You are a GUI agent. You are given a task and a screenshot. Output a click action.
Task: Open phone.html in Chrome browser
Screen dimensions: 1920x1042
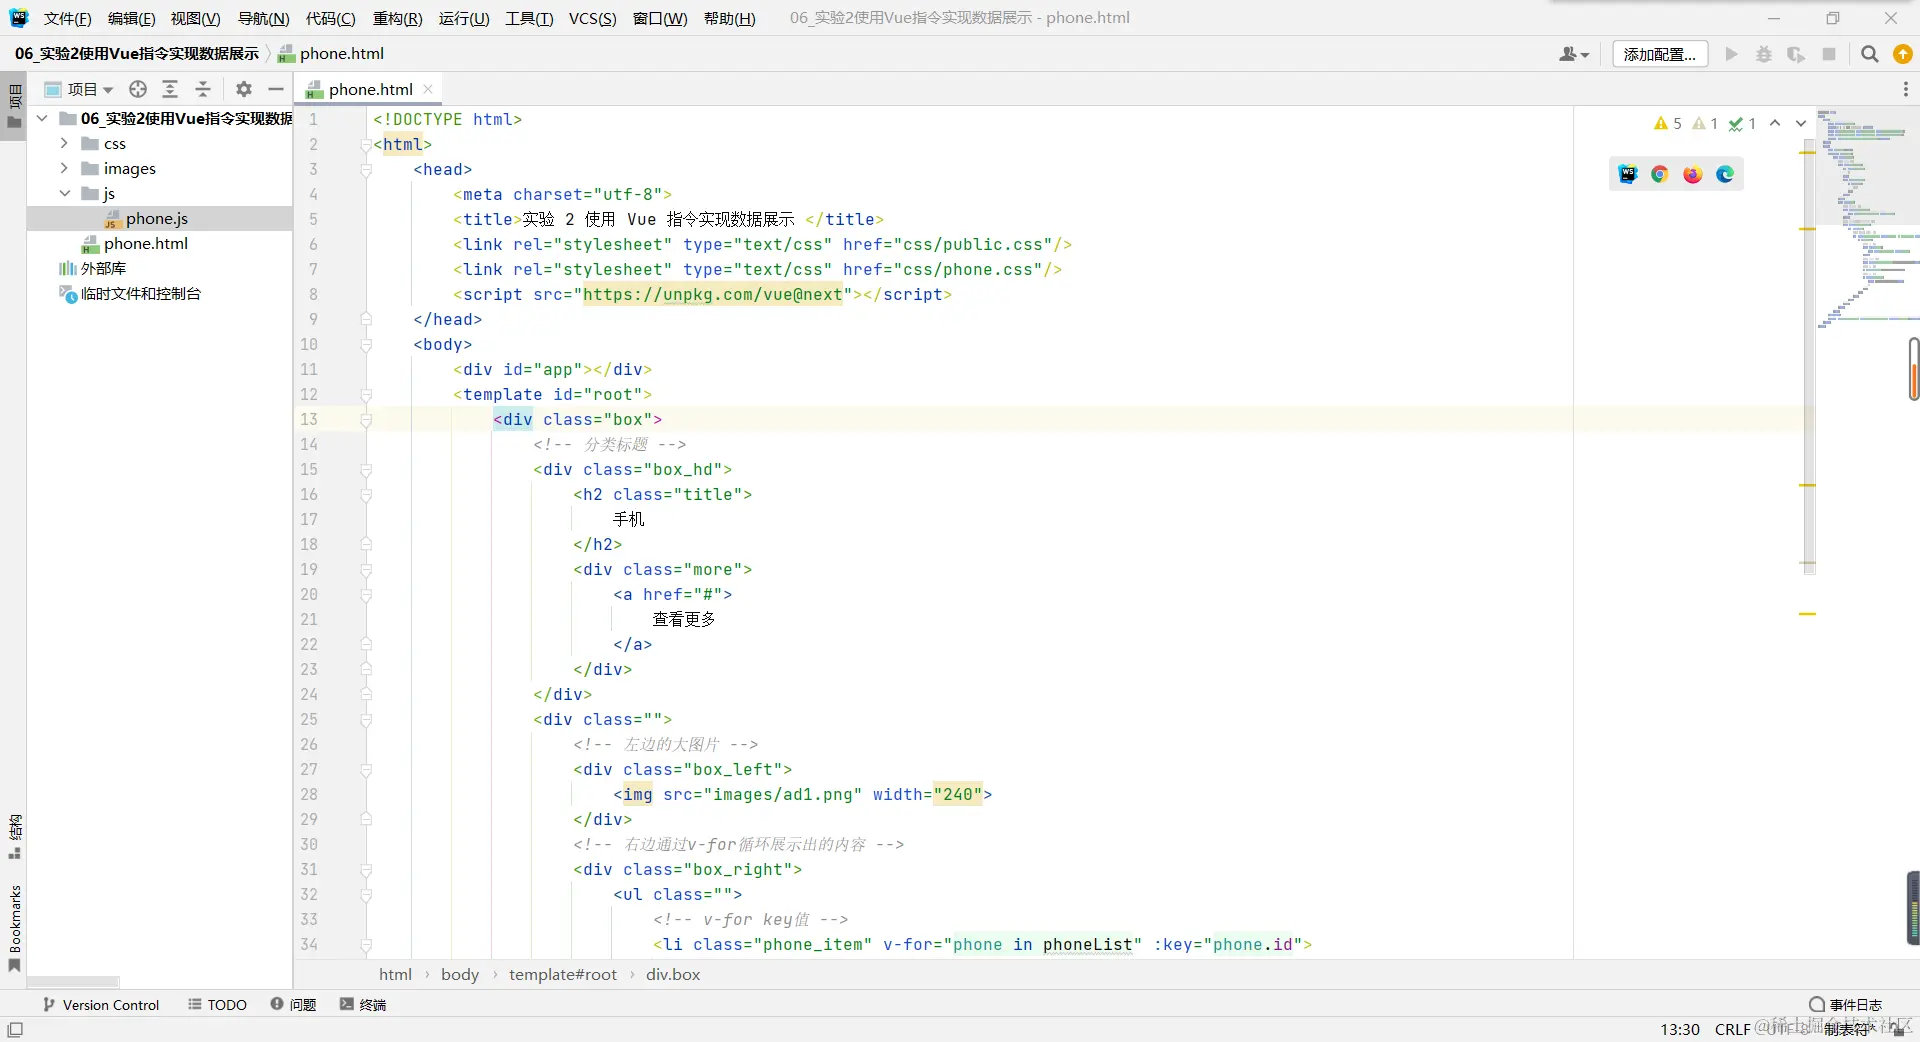1660,174
